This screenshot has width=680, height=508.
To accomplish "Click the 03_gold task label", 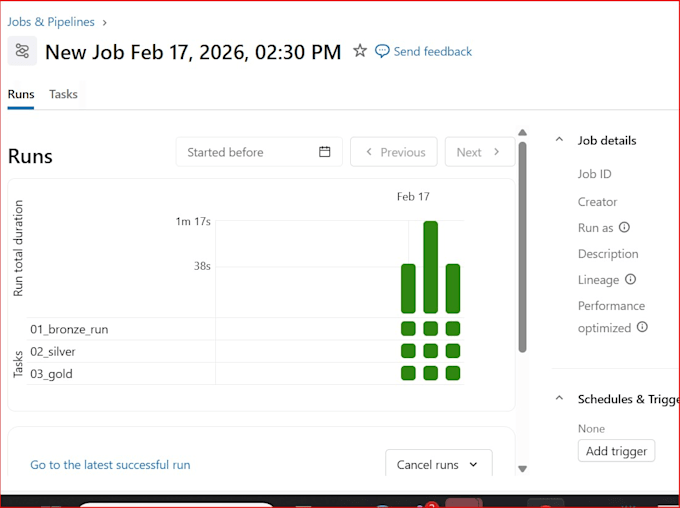I will point(51,374).
